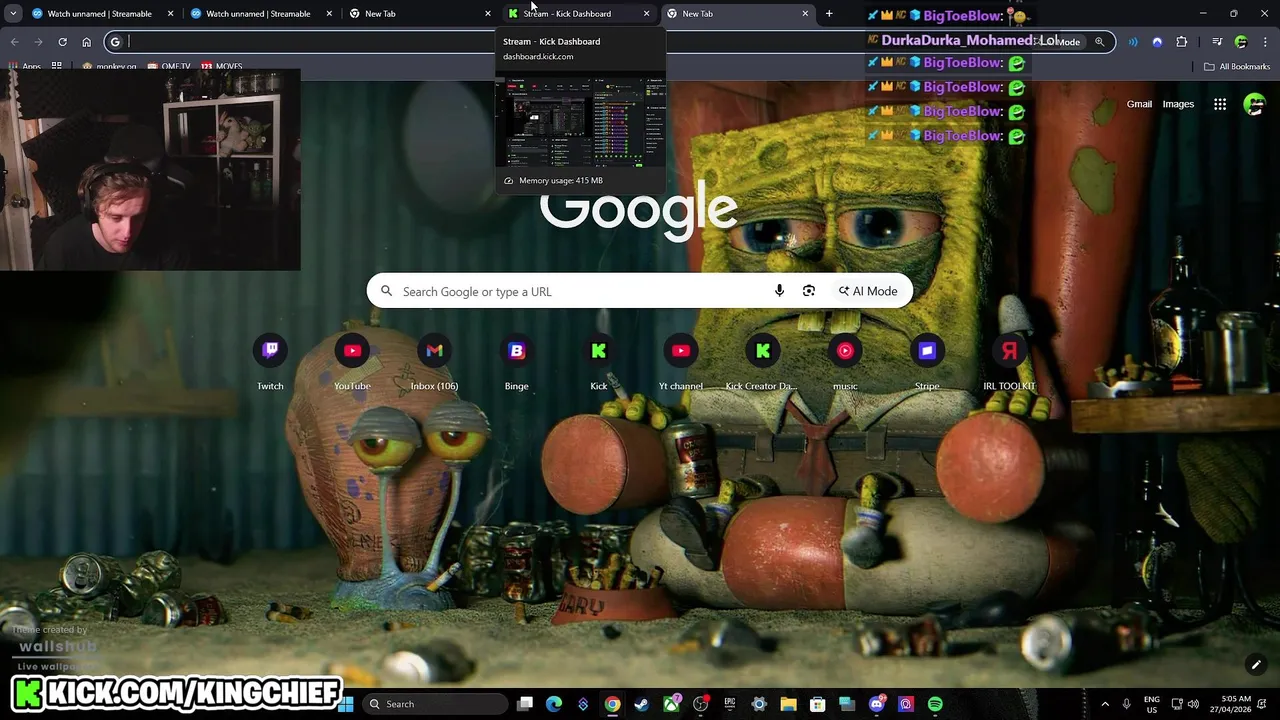This screenshot has width=1280, height=720.
Task: Open the Chrome profile menu in toolbar
Action: (1241, 42)
